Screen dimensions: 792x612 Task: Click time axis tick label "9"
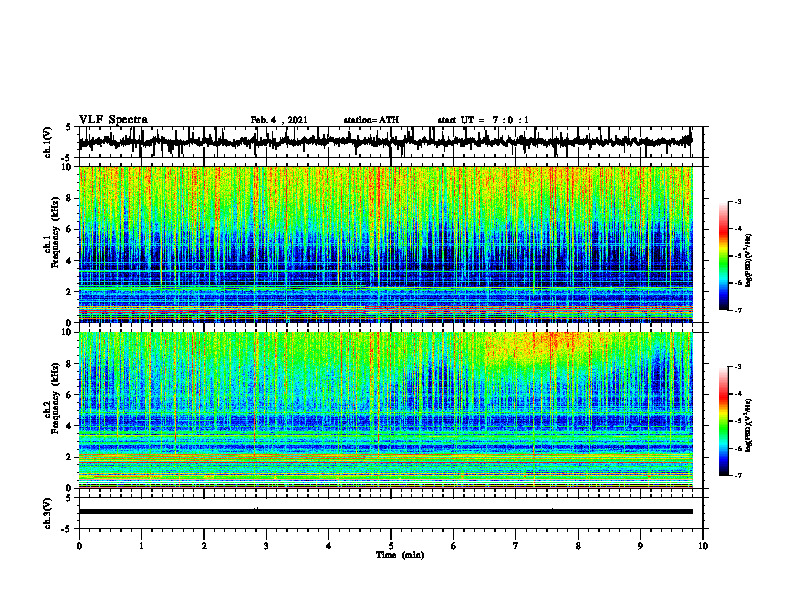click(x=640, y=546)
